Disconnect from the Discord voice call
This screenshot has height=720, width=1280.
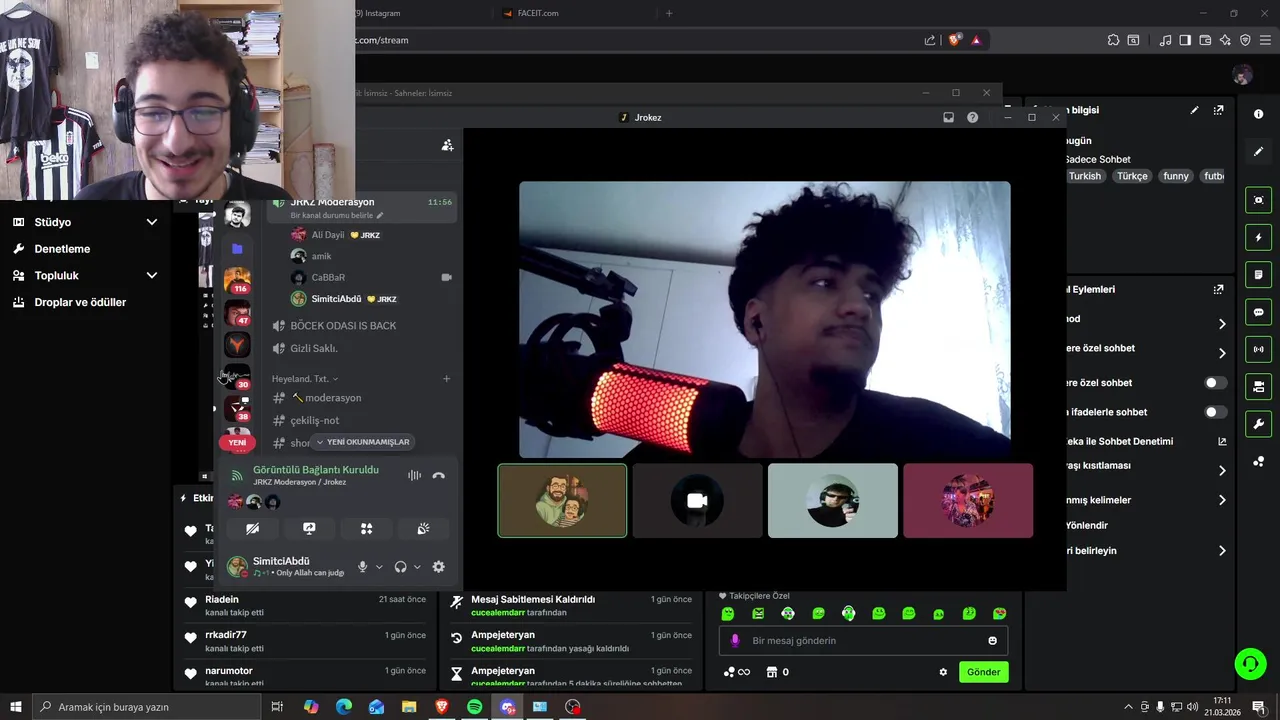click(438, 475)
